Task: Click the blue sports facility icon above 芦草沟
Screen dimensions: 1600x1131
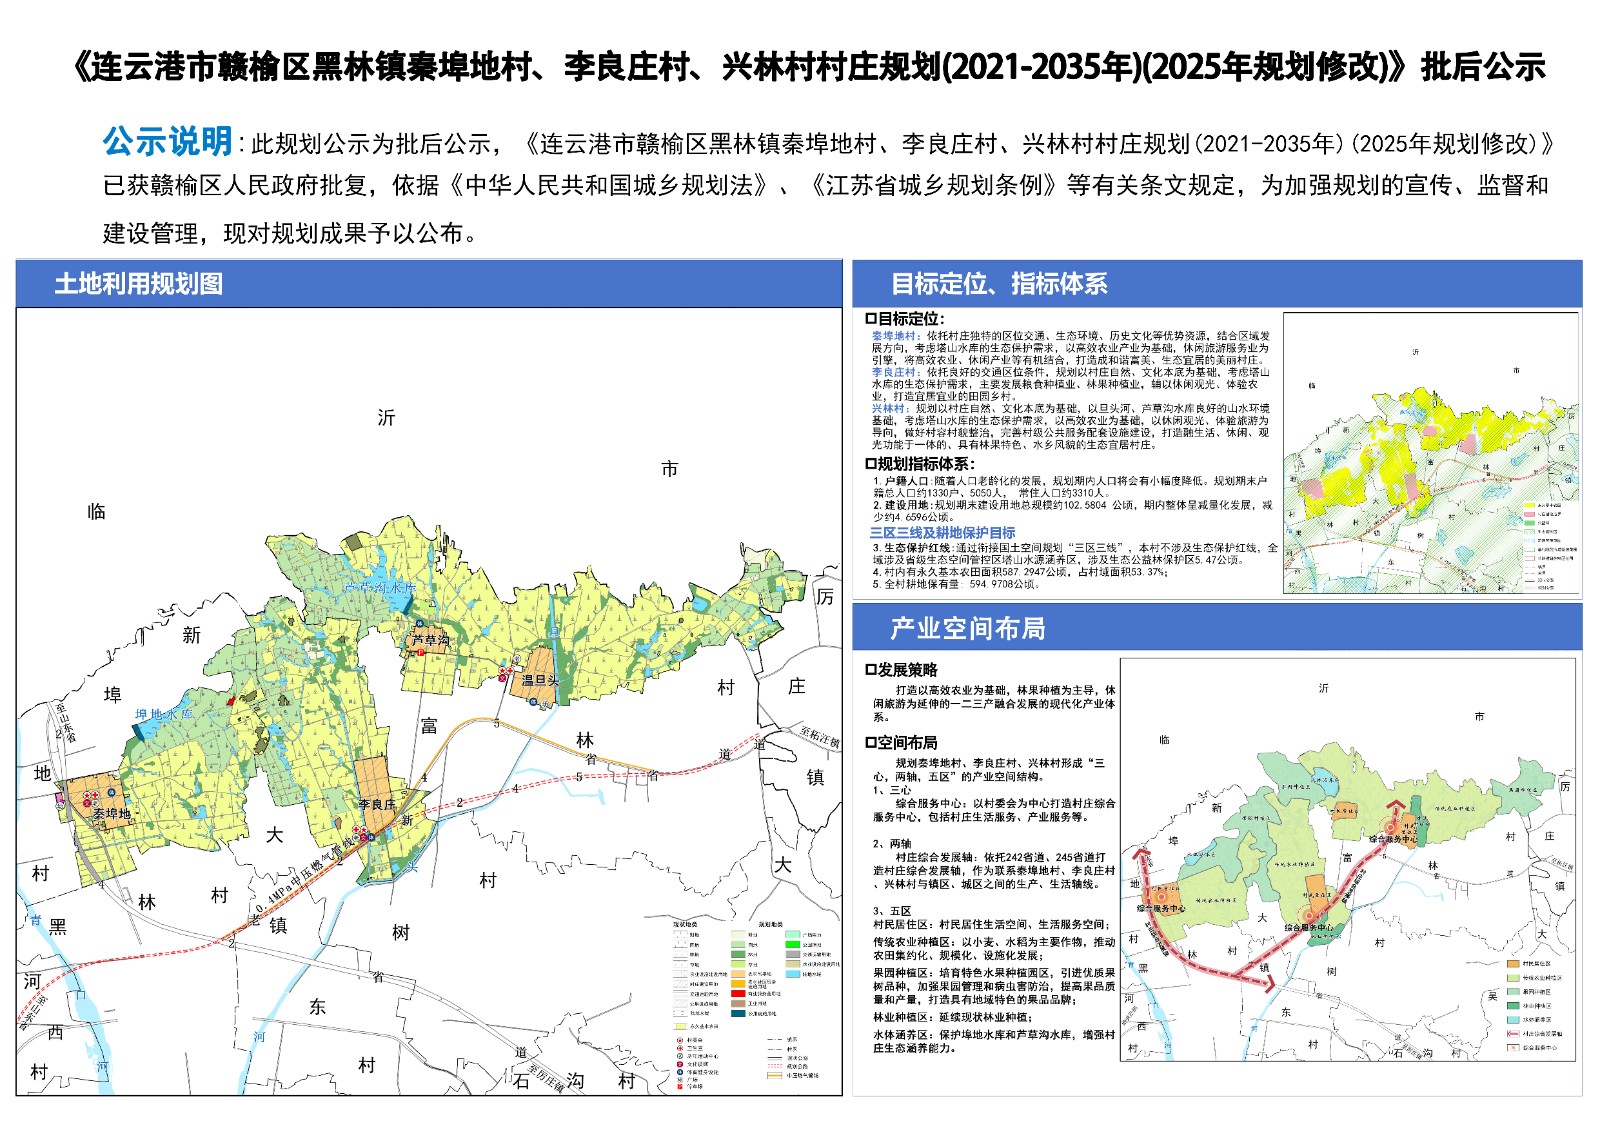Action: 420,623
